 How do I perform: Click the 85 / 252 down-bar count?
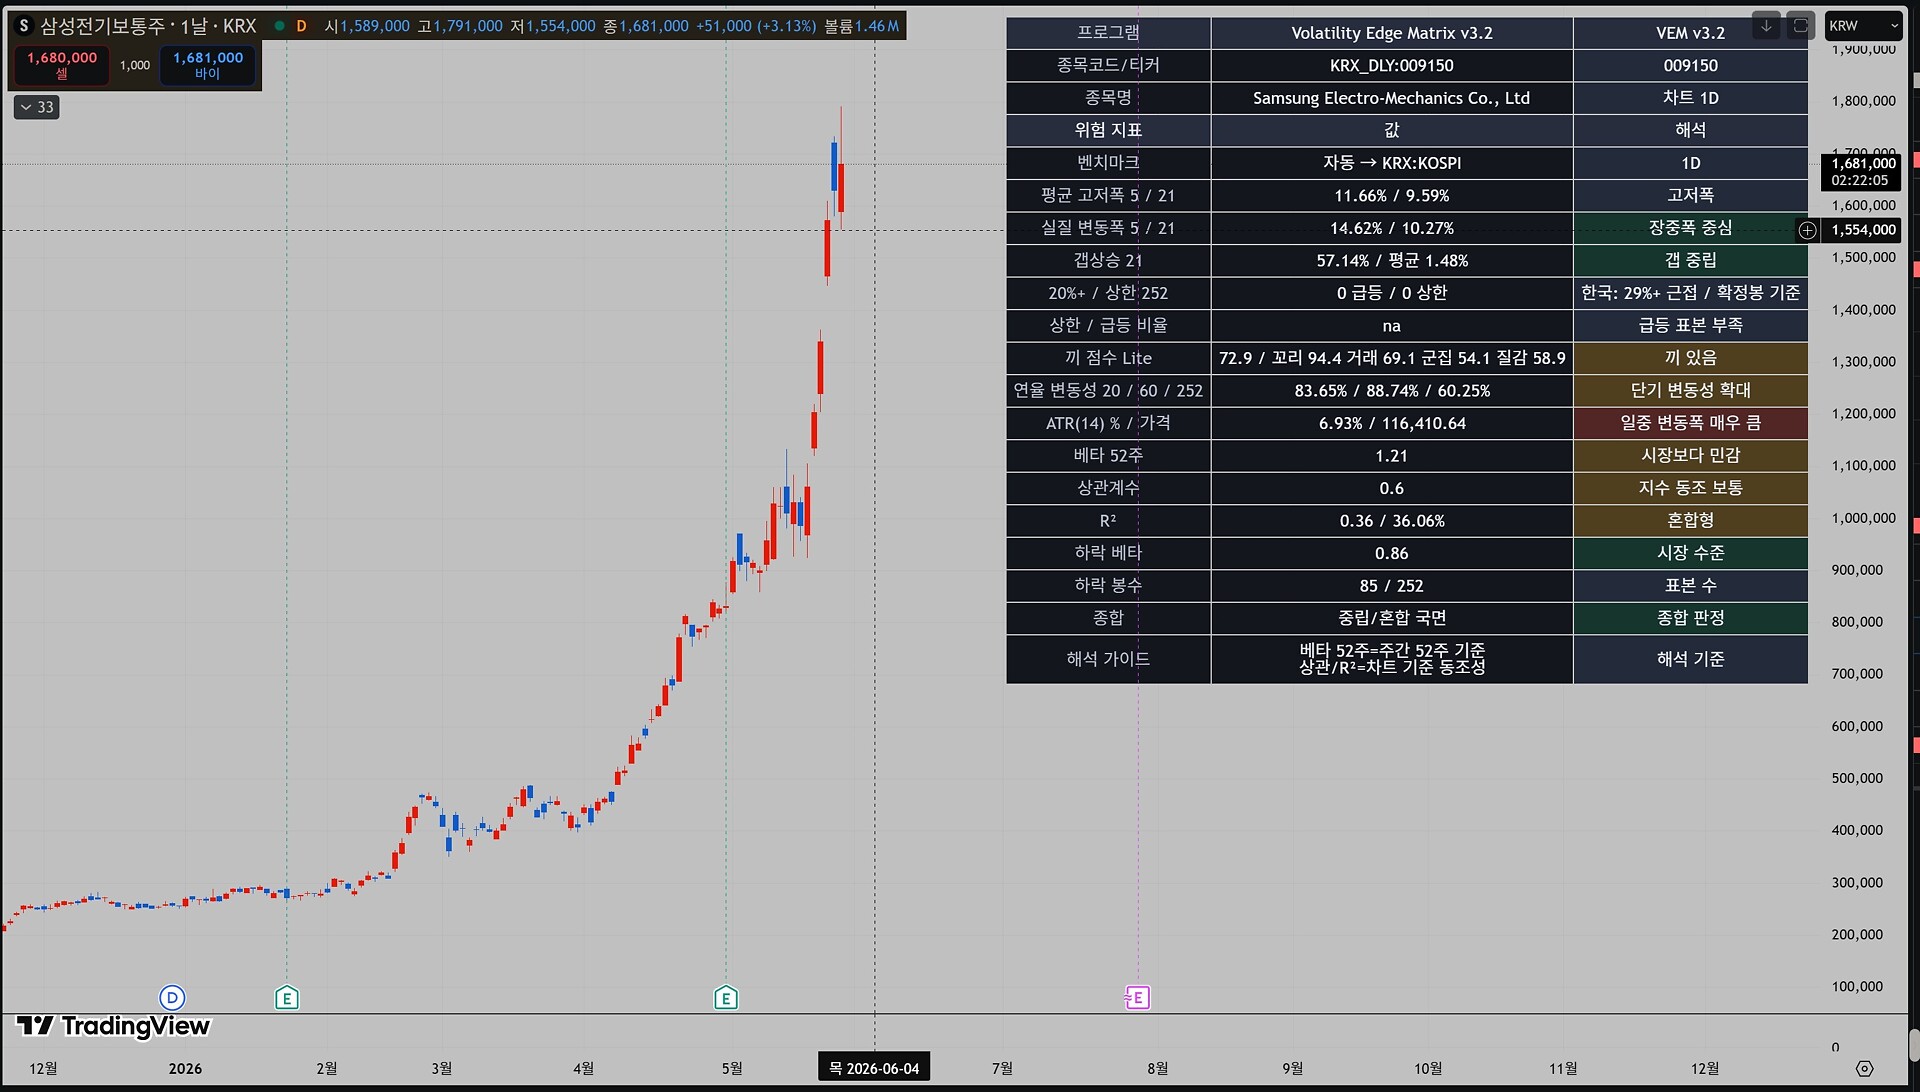(1392, 586)
